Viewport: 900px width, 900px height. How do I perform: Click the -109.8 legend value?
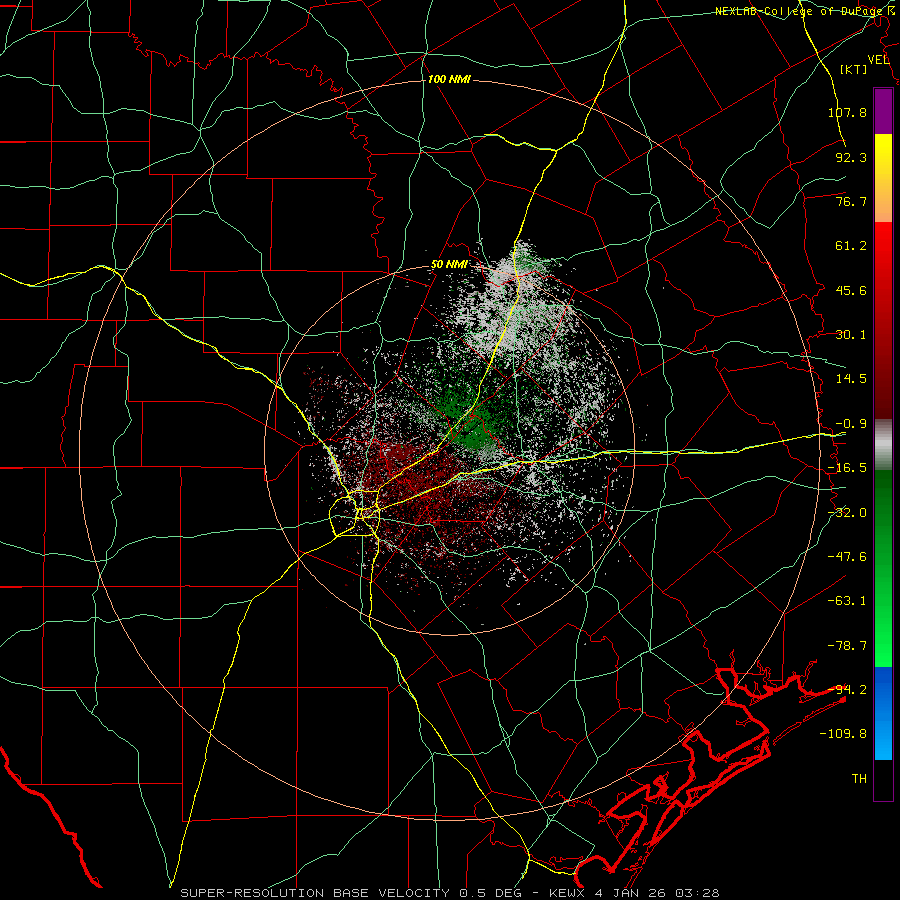(843, 734)
